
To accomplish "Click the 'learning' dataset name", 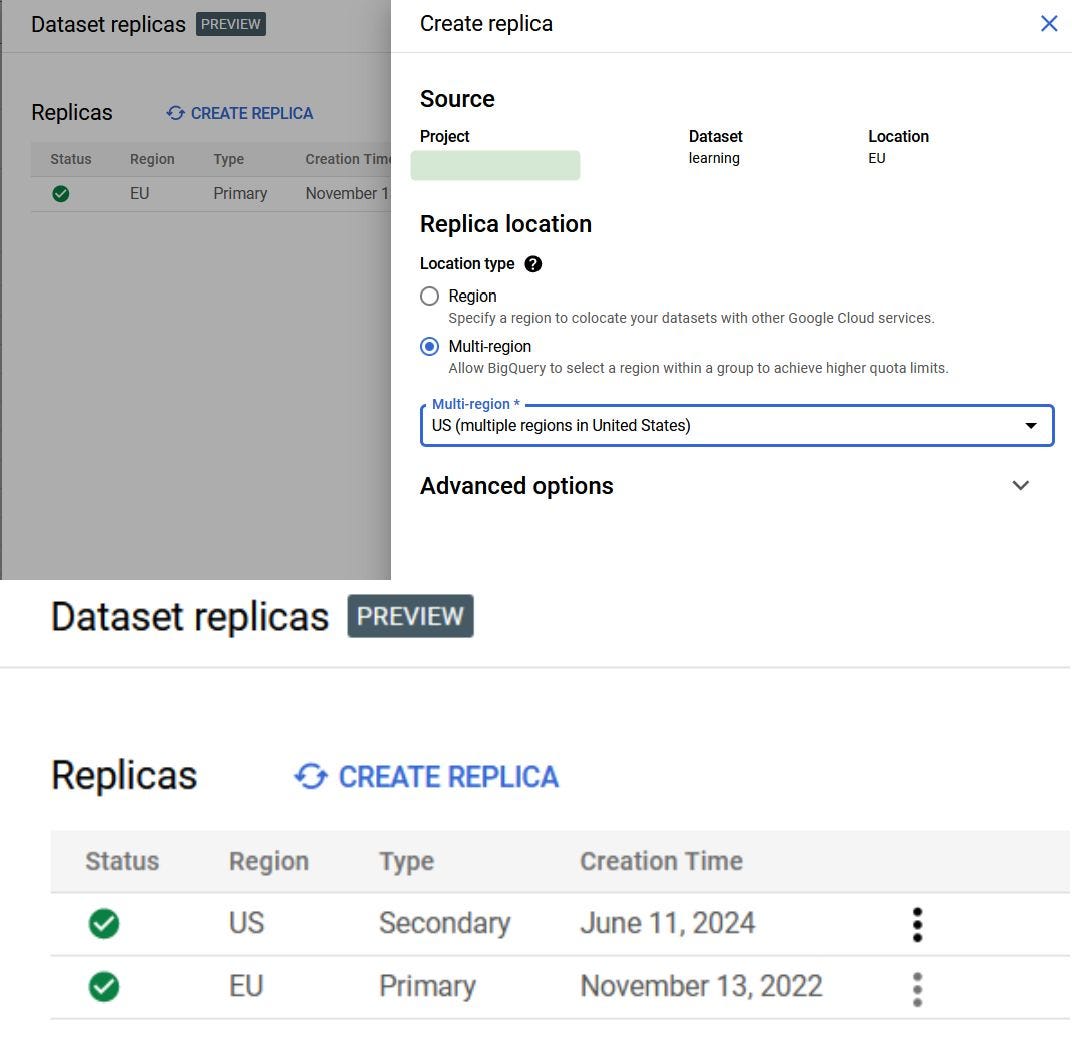I will (x=714, y=158).
